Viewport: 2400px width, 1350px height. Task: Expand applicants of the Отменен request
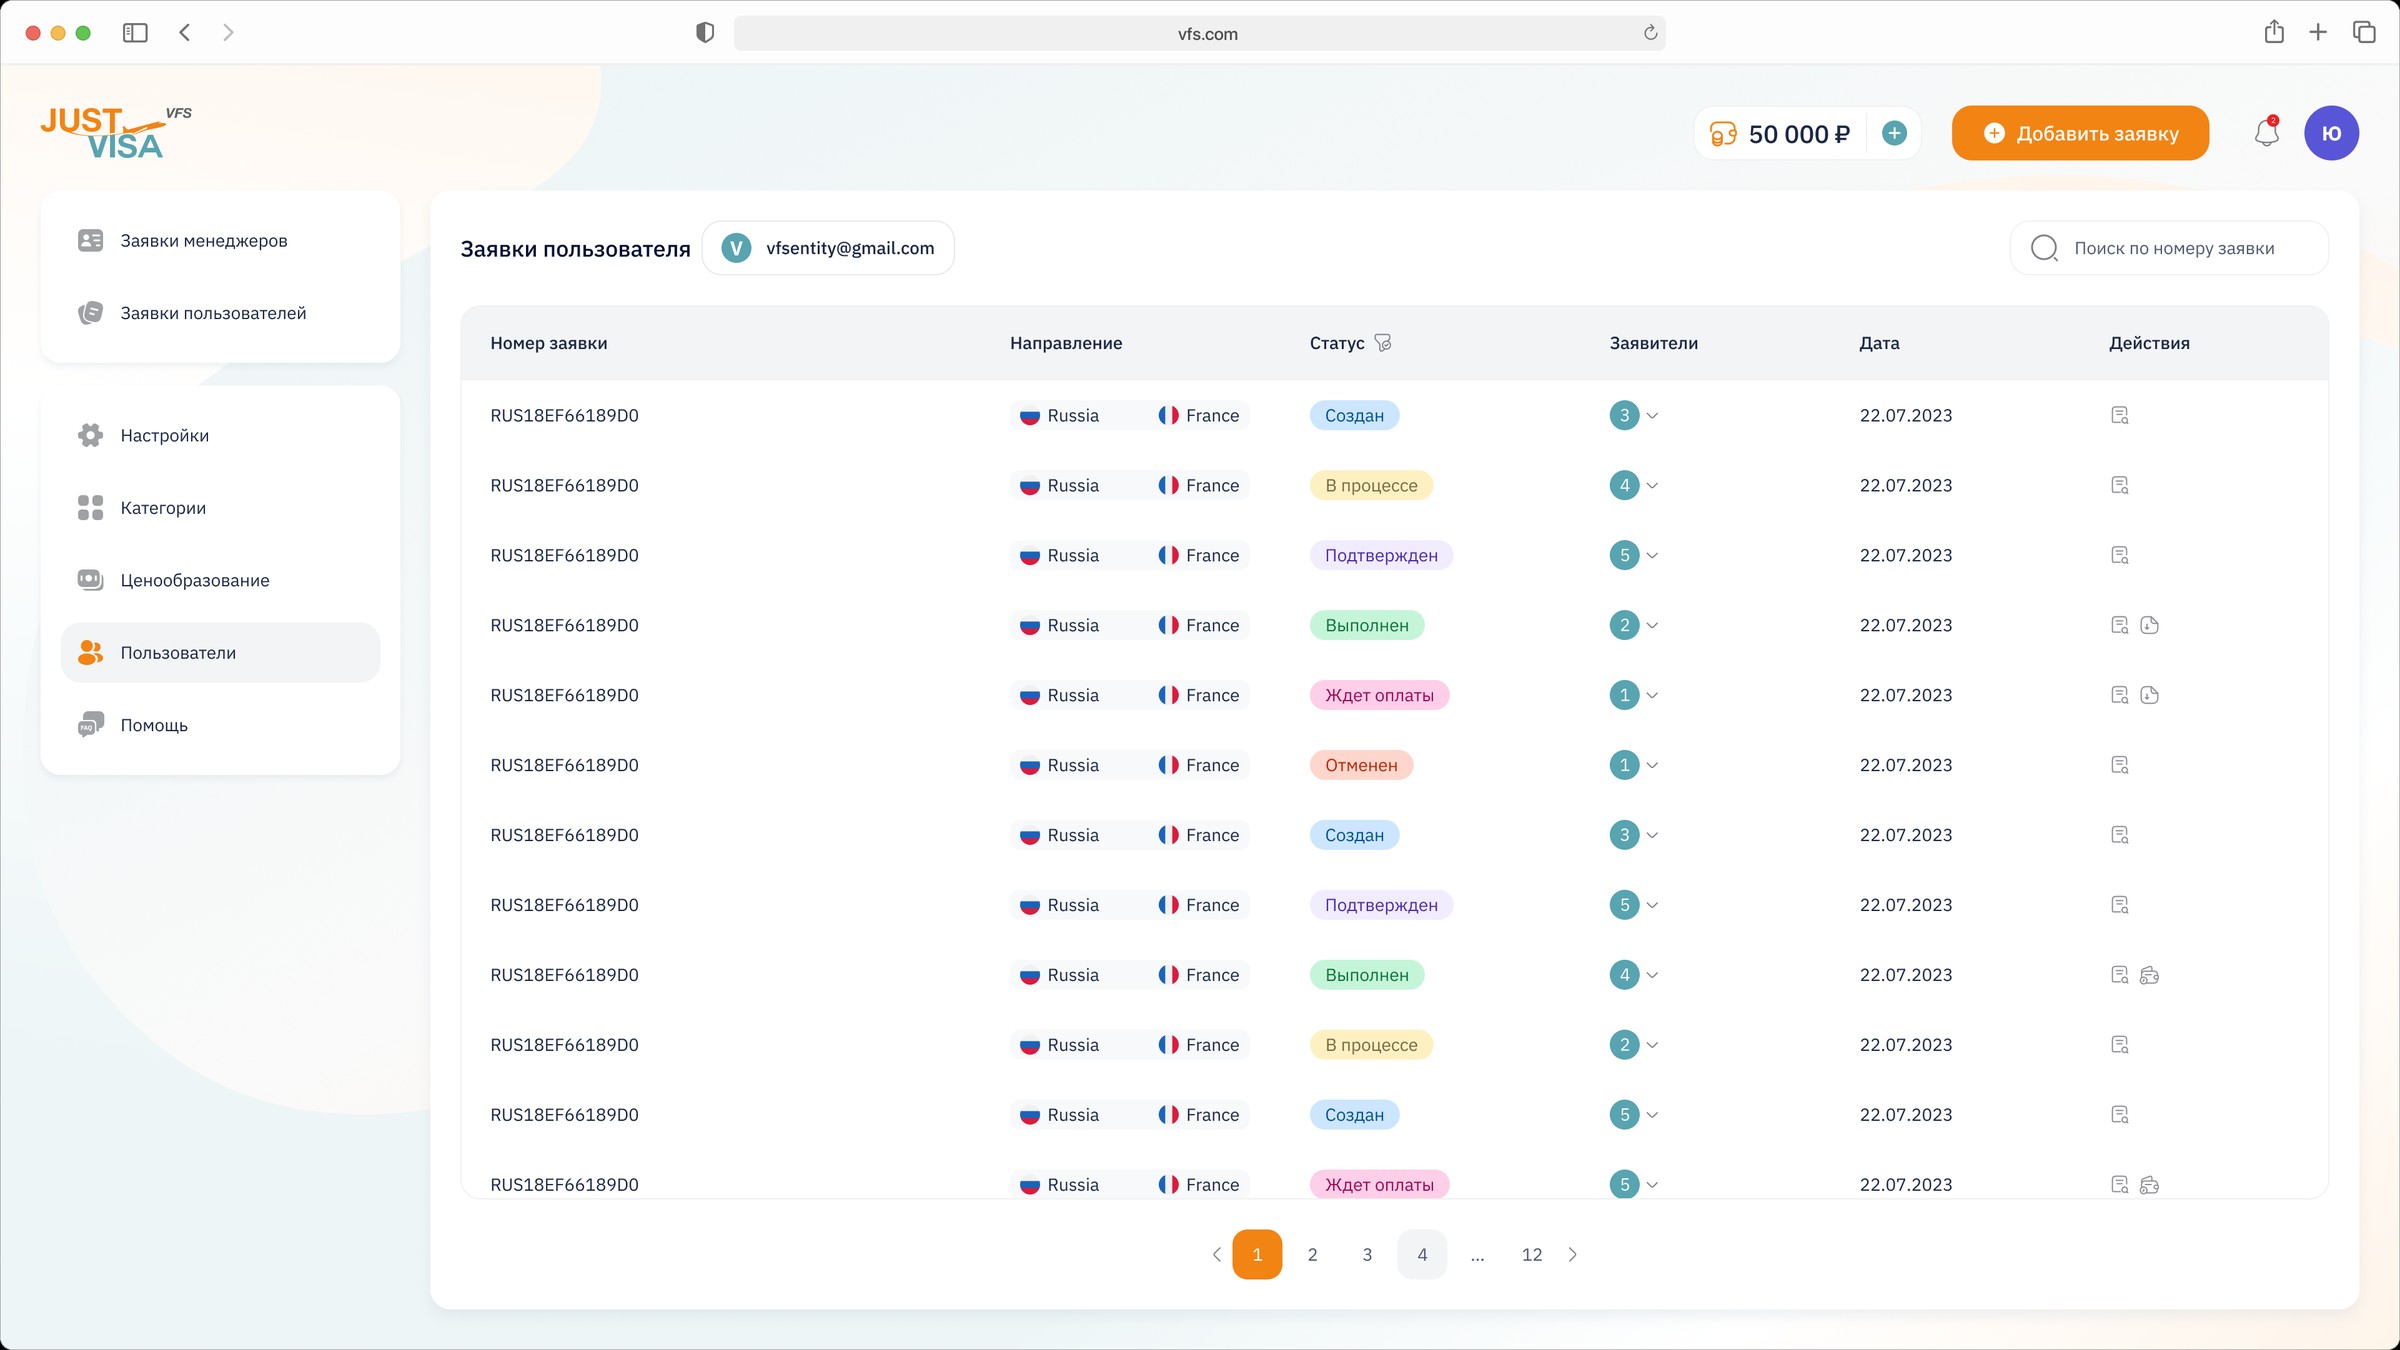[x=1652, y=766]
